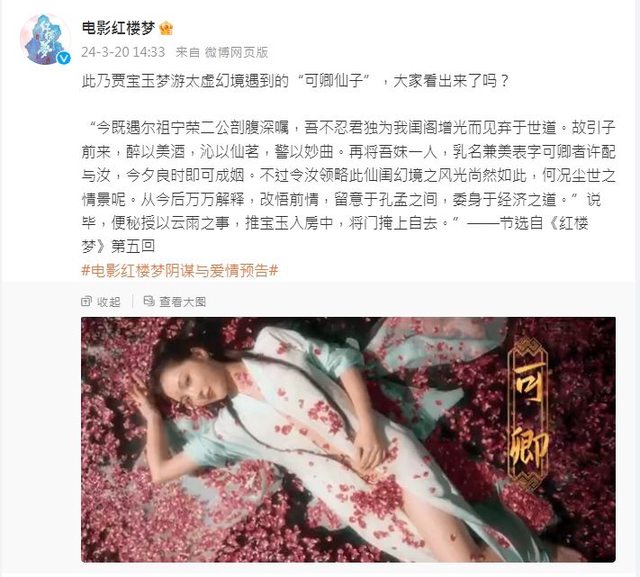This screenshot has width=640, height=577.
Task: View the large image via 查看大图
Action: (182, 302)
